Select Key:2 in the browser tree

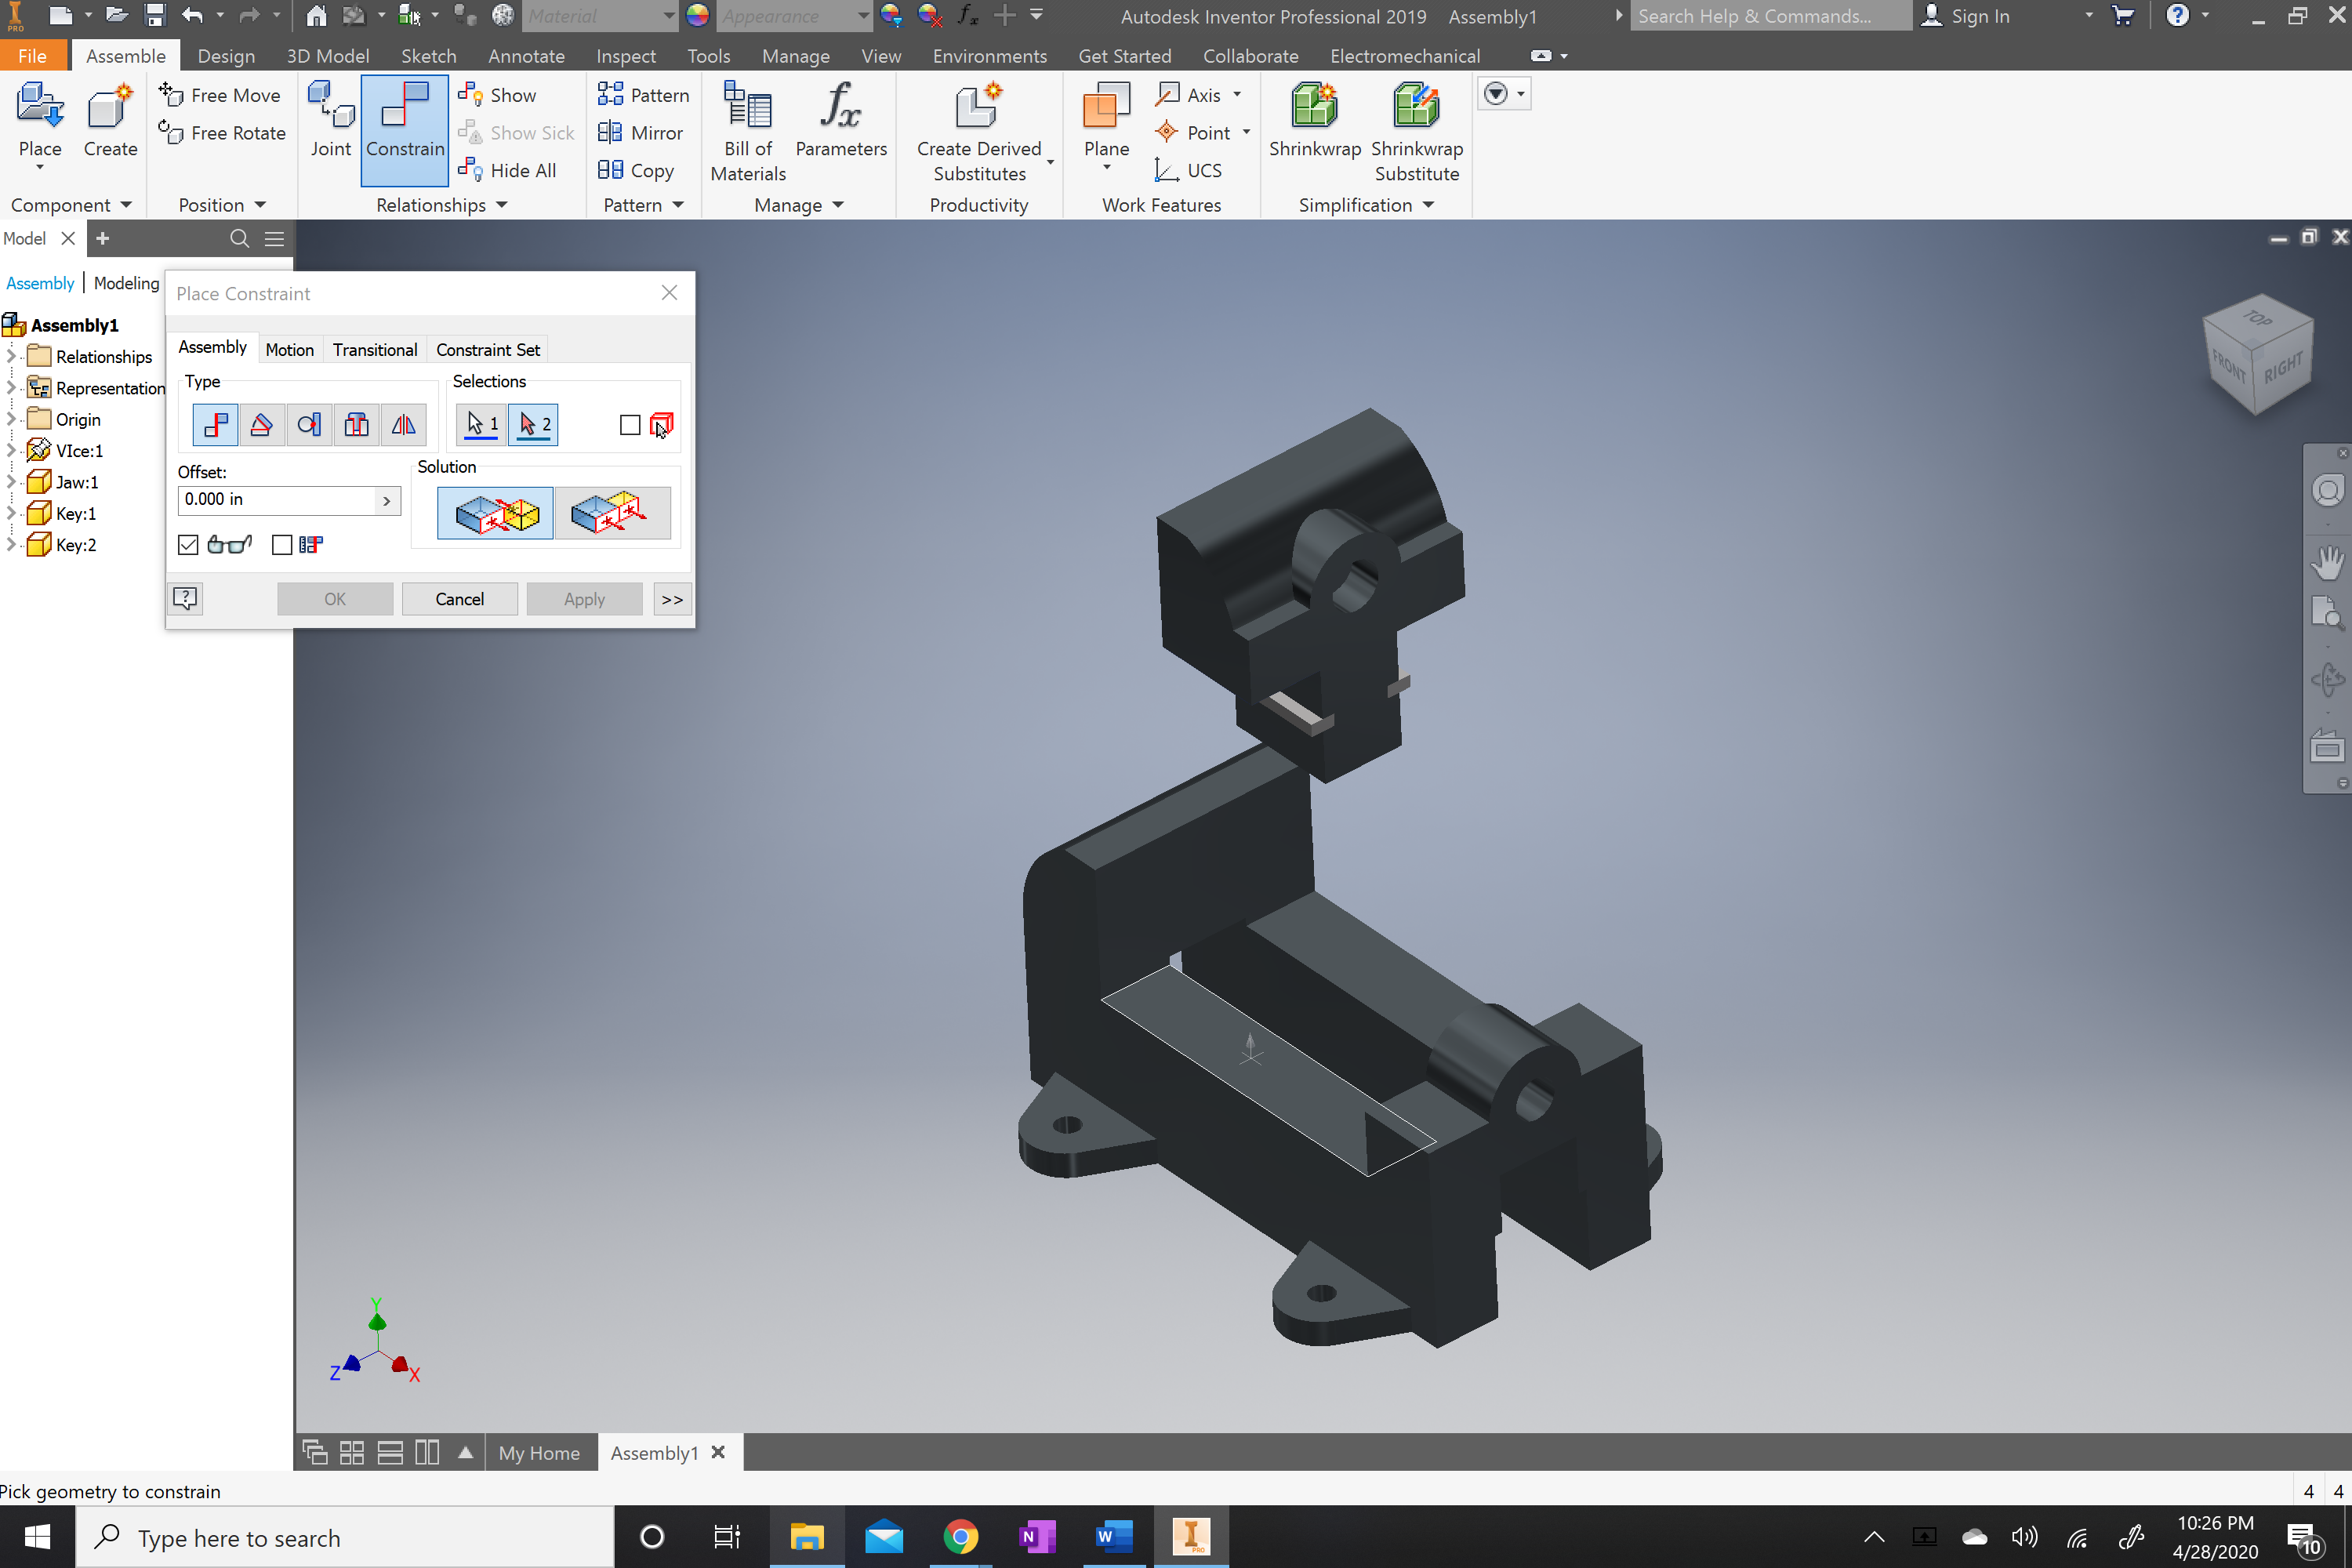point(76,545)
